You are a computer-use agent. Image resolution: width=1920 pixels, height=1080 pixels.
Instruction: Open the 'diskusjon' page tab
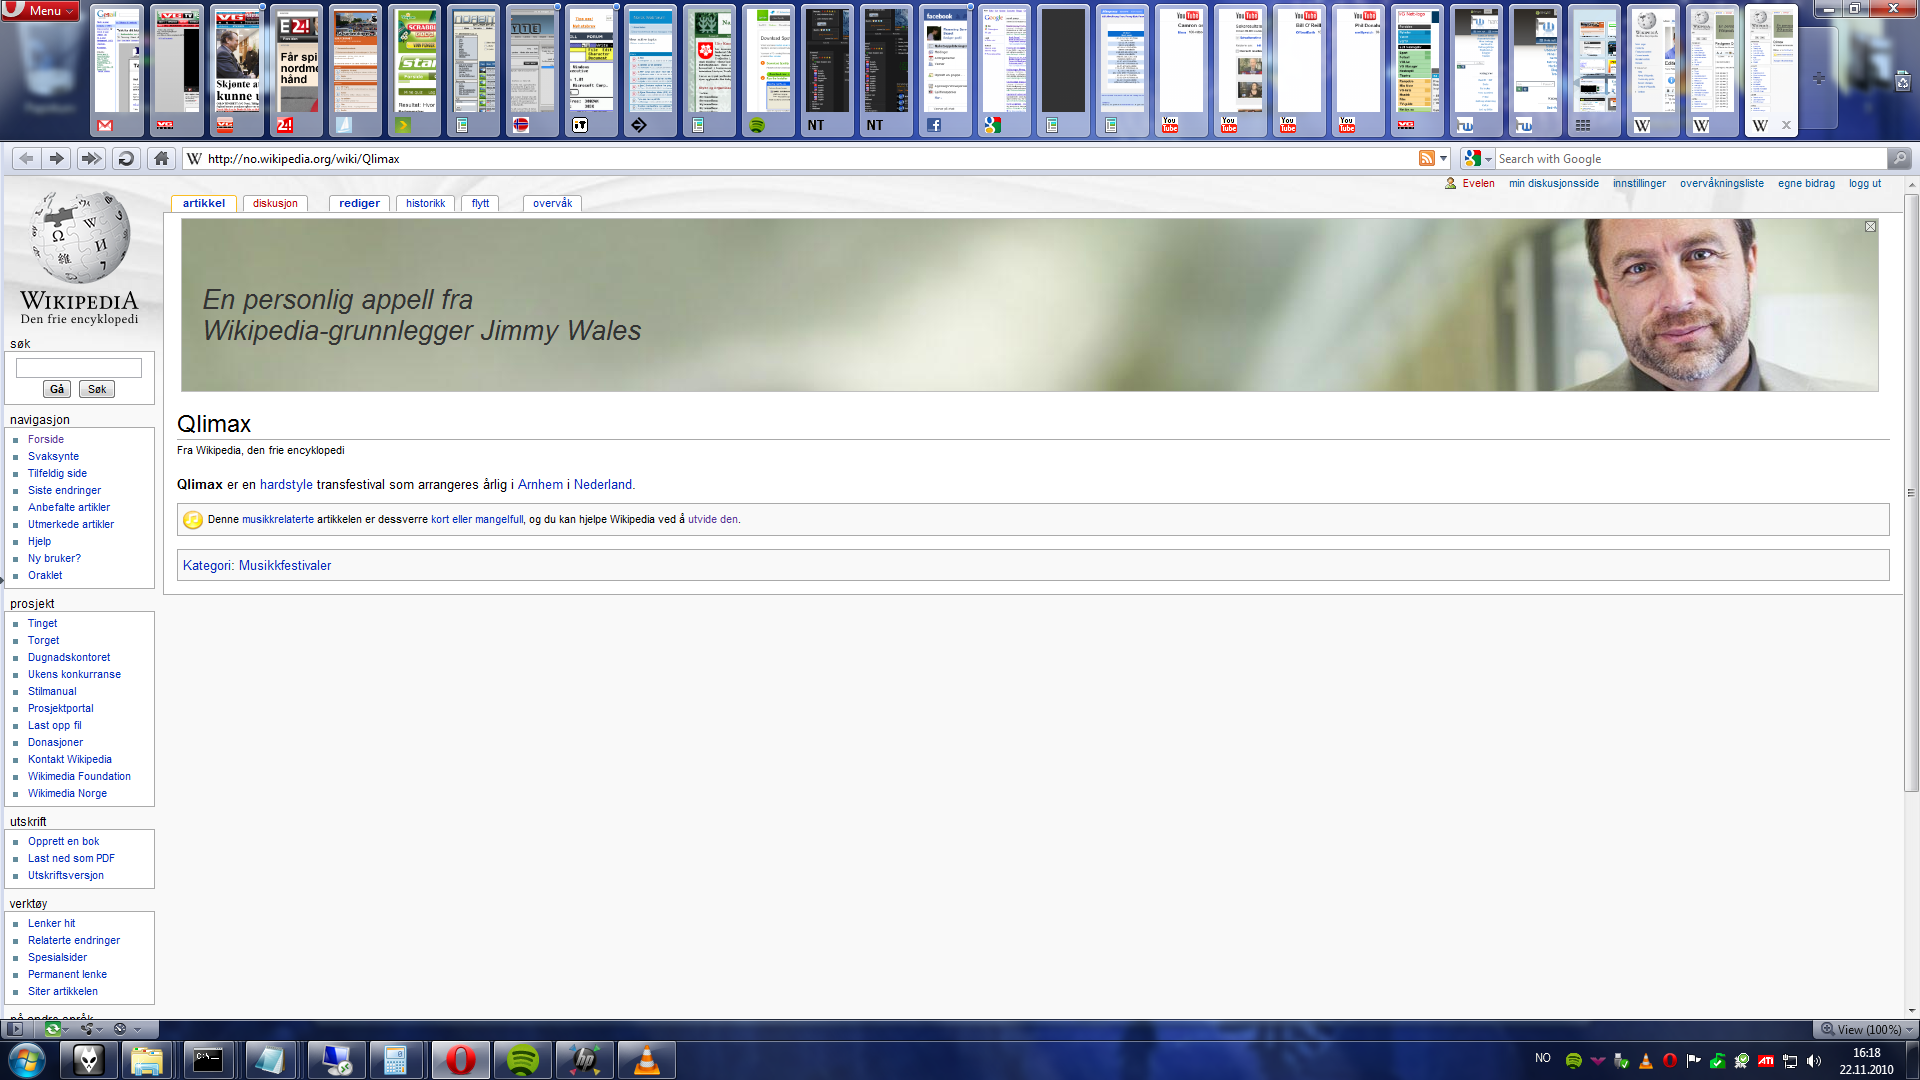point(275,203)
